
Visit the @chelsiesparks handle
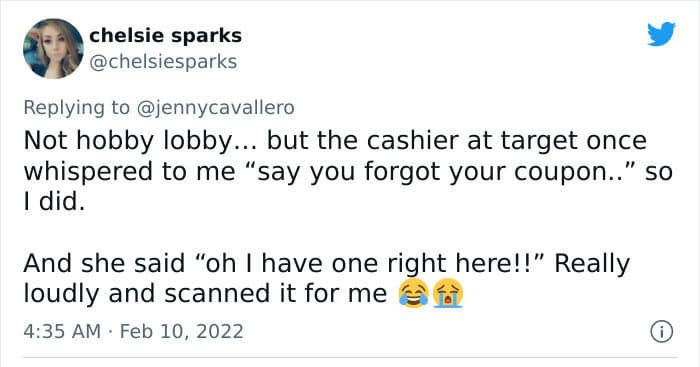(163, 62)
